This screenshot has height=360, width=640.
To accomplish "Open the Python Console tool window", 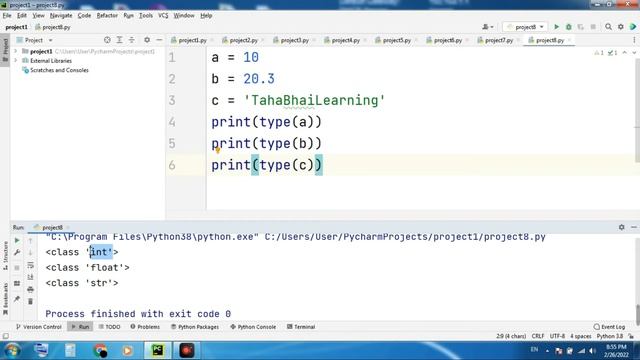I will pyautogui.click(x=253, y=327).
